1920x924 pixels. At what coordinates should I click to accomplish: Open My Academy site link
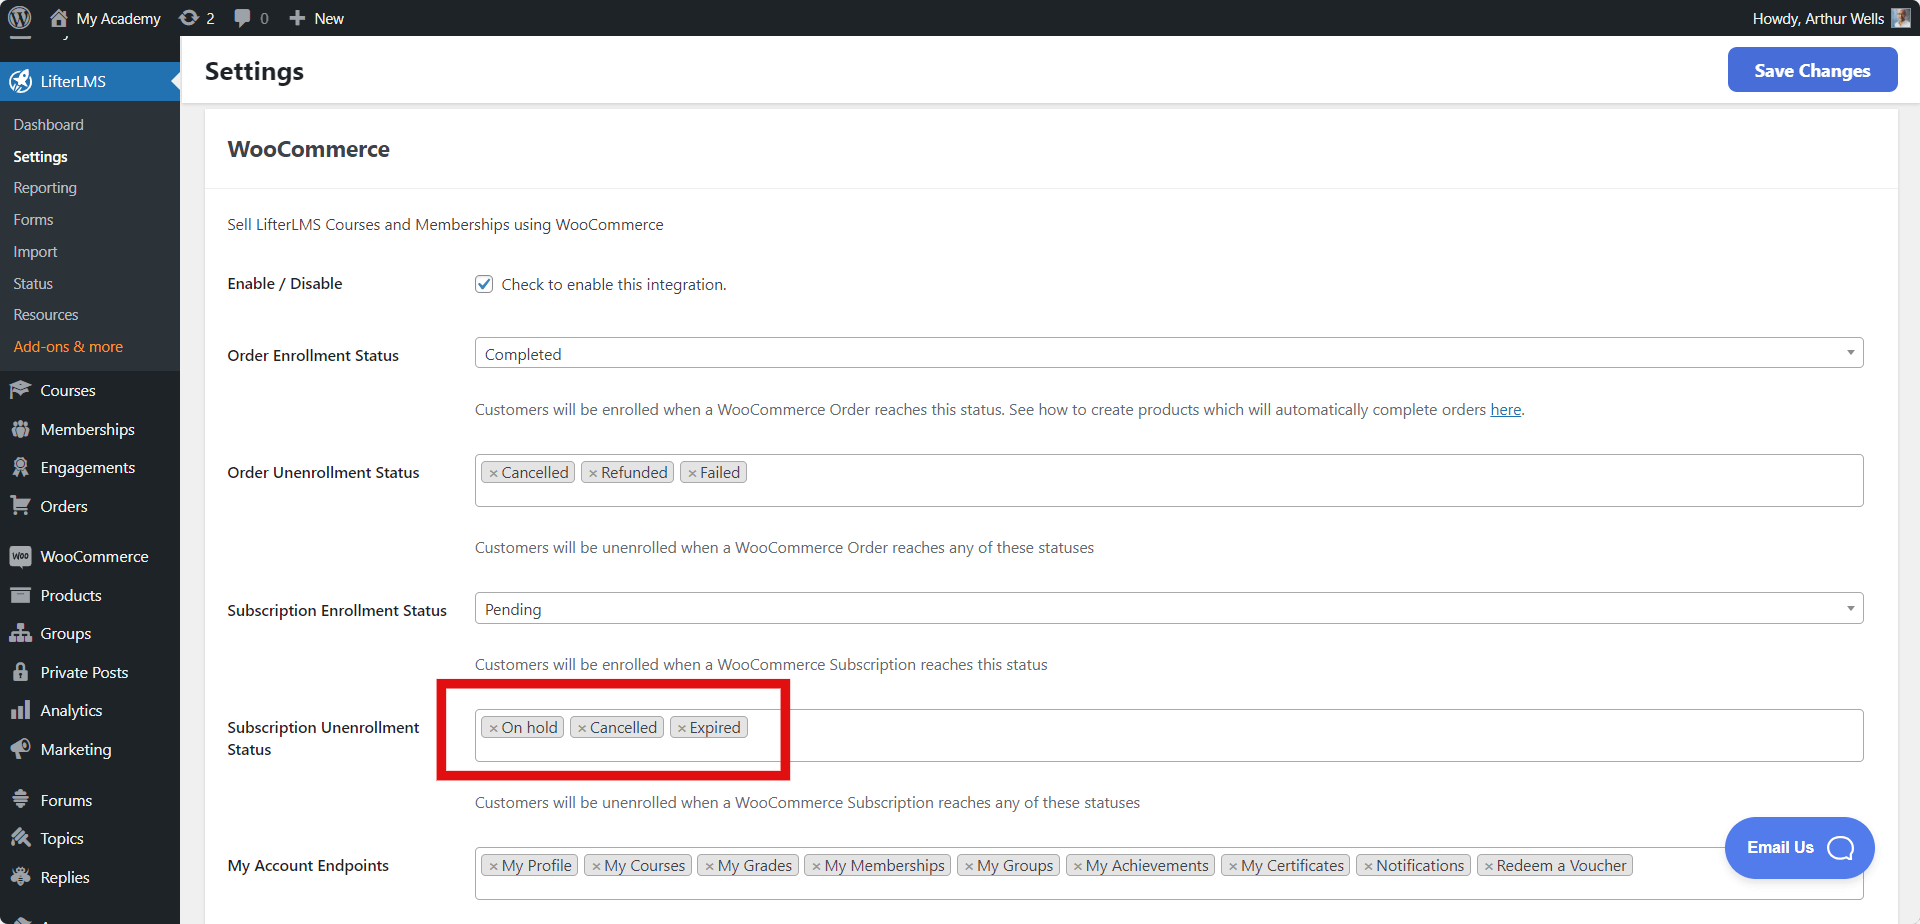105,18
